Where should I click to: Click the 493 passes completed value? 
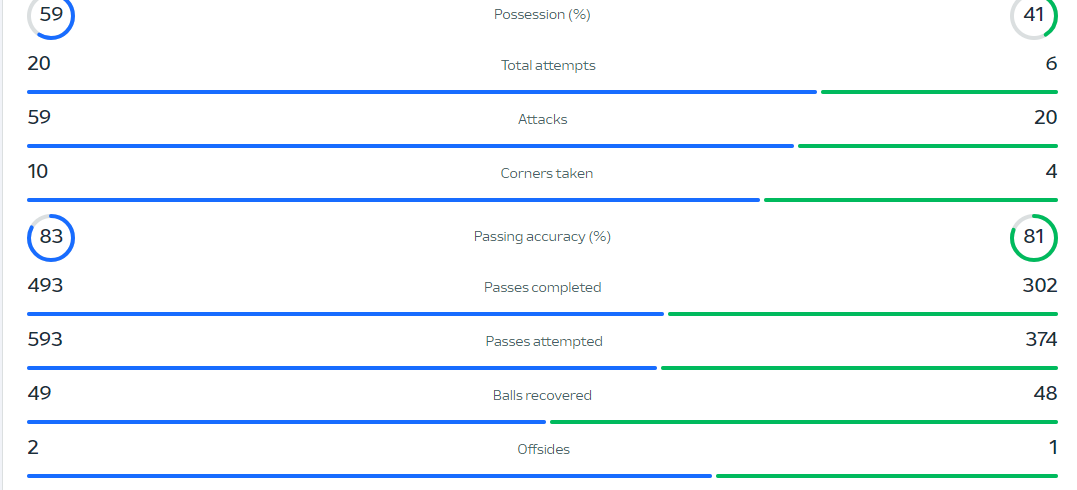(x=45, y=285)
